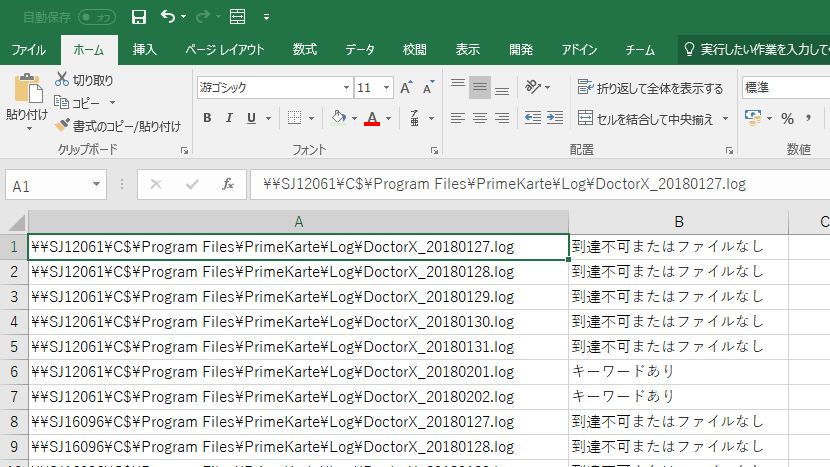Toggle middle vertical alignment
This screenshot has width=830, height=467.
[480, 87]
